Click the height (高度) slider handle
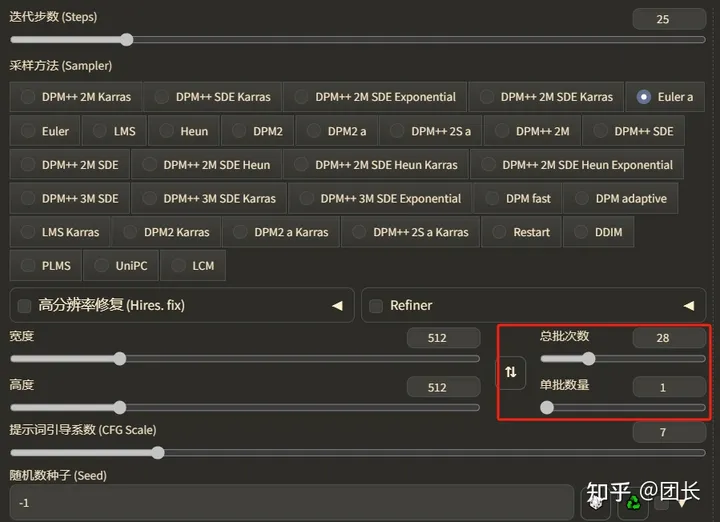 [120, 407]
